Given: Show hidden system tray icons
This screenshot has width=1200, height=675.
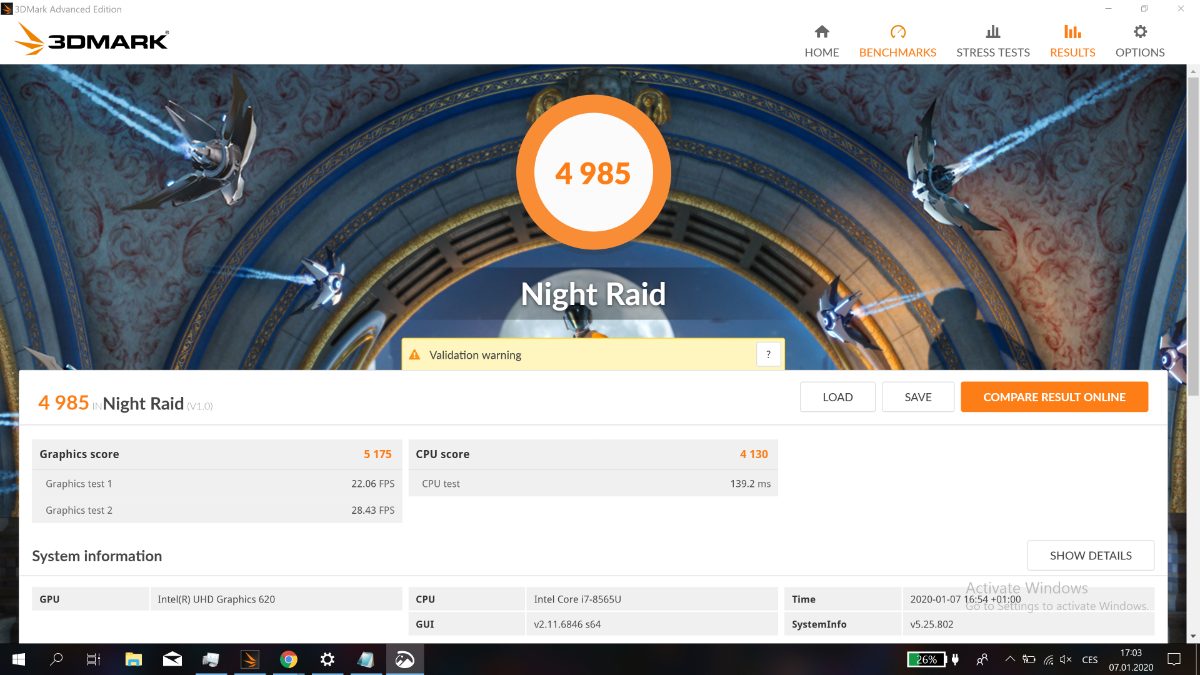Looking at the screenshot, I should [1009, 659].
